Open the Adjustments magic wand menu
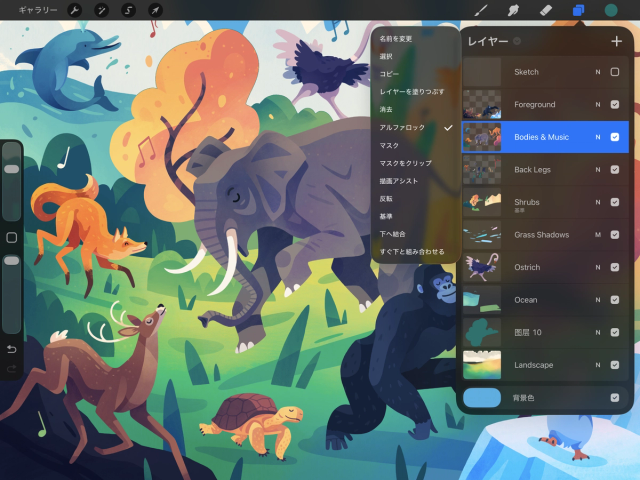The width and height of the screenshot is (640, 480). tap(101, 10)
